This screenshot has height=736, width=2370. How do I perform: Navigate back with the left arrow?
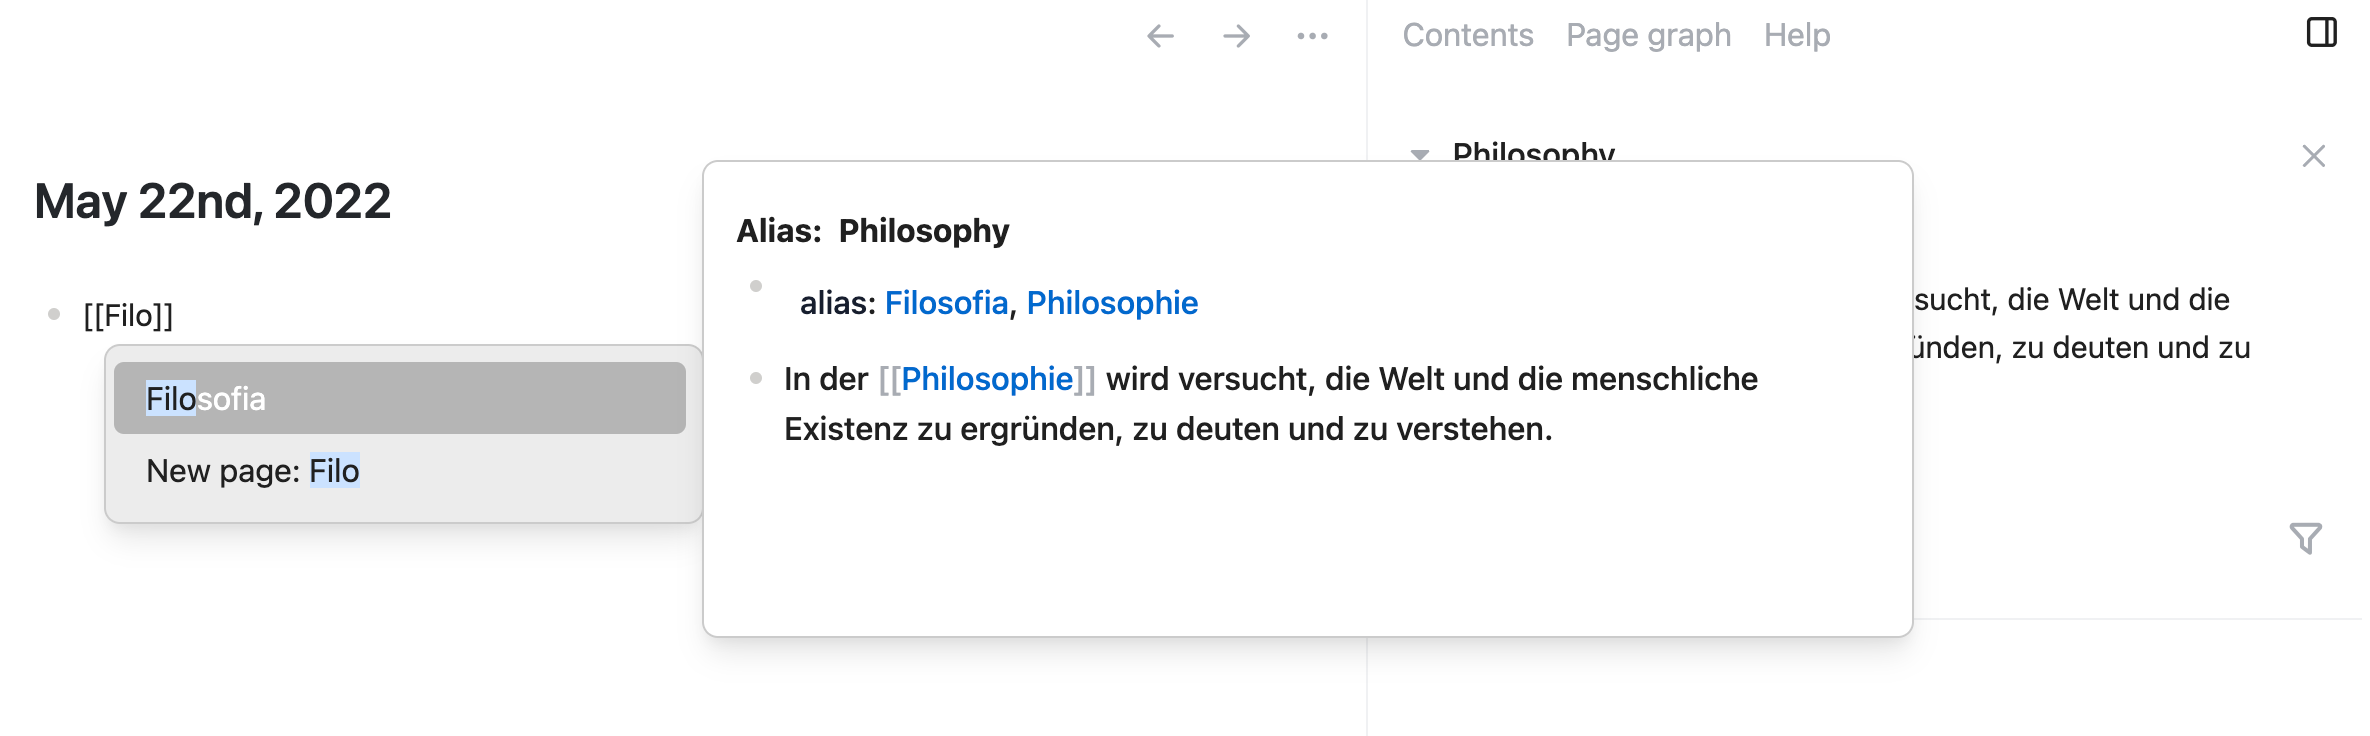[1159, 36]
